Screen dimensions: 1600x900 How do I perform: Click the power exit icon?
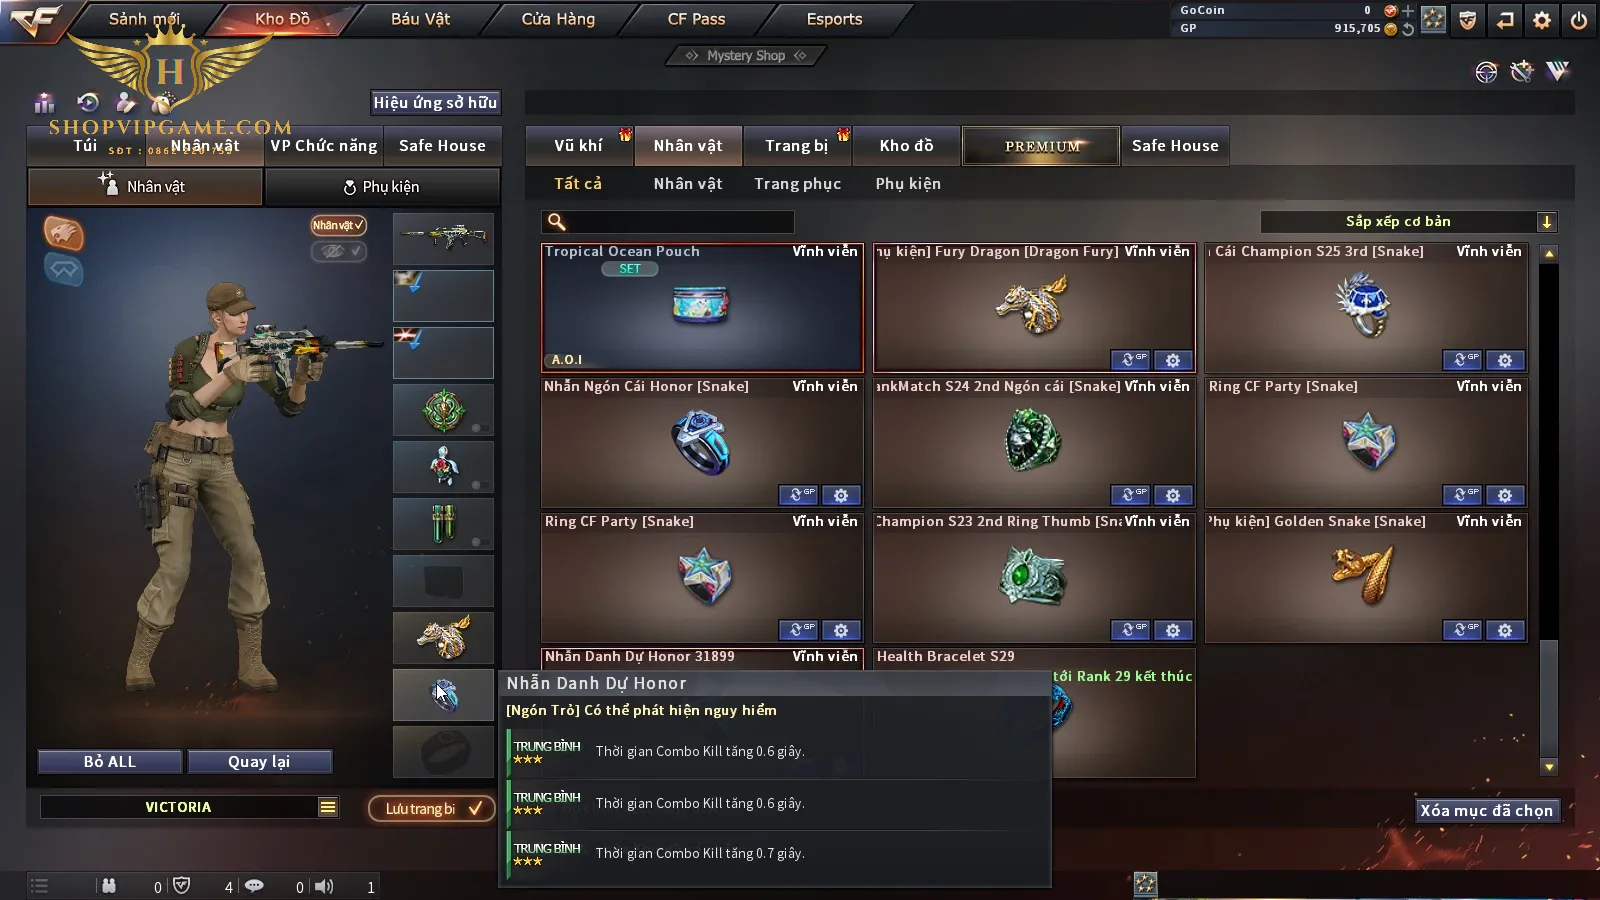click(x=1579, y=20)
